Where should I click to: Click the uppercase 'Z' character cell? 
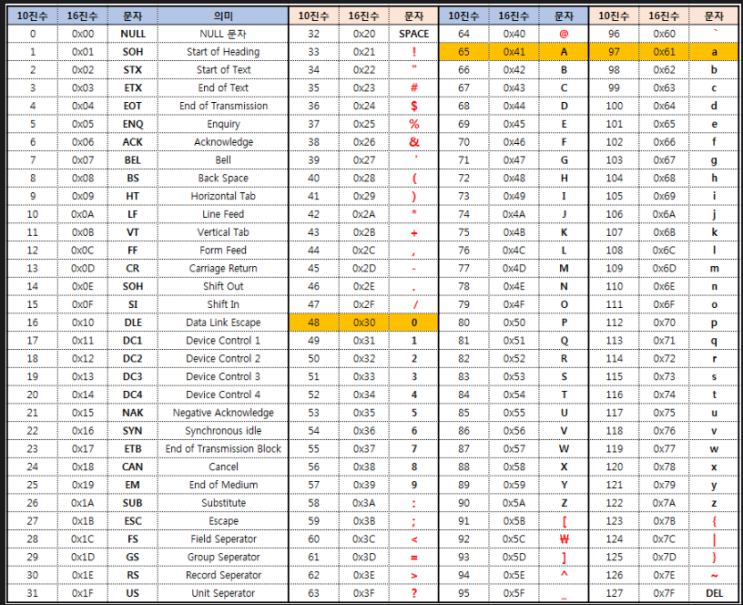pos(564,503)
